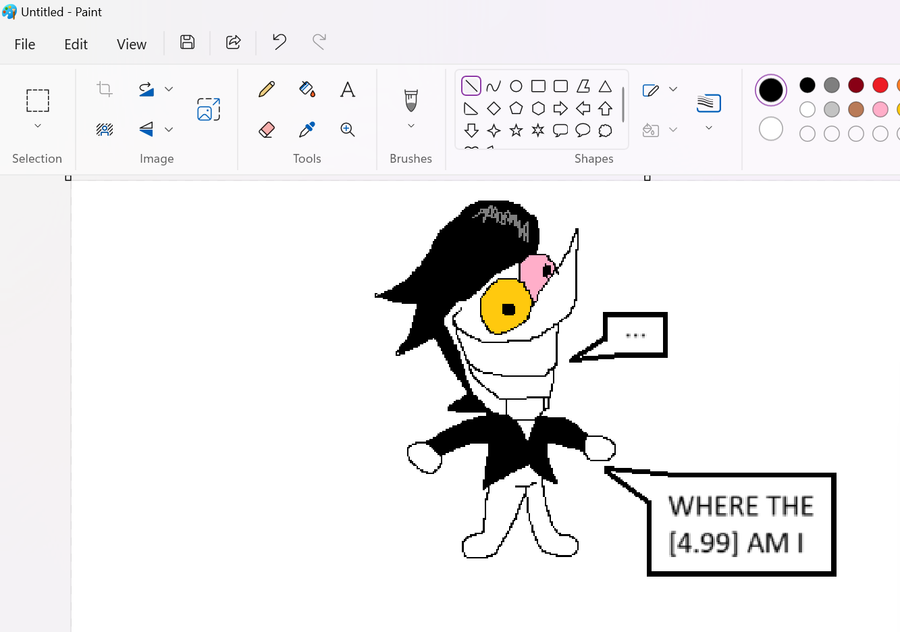The image size is (900, 632).
Task: Select the Triangle shape
Action: [x=605, y=86]
